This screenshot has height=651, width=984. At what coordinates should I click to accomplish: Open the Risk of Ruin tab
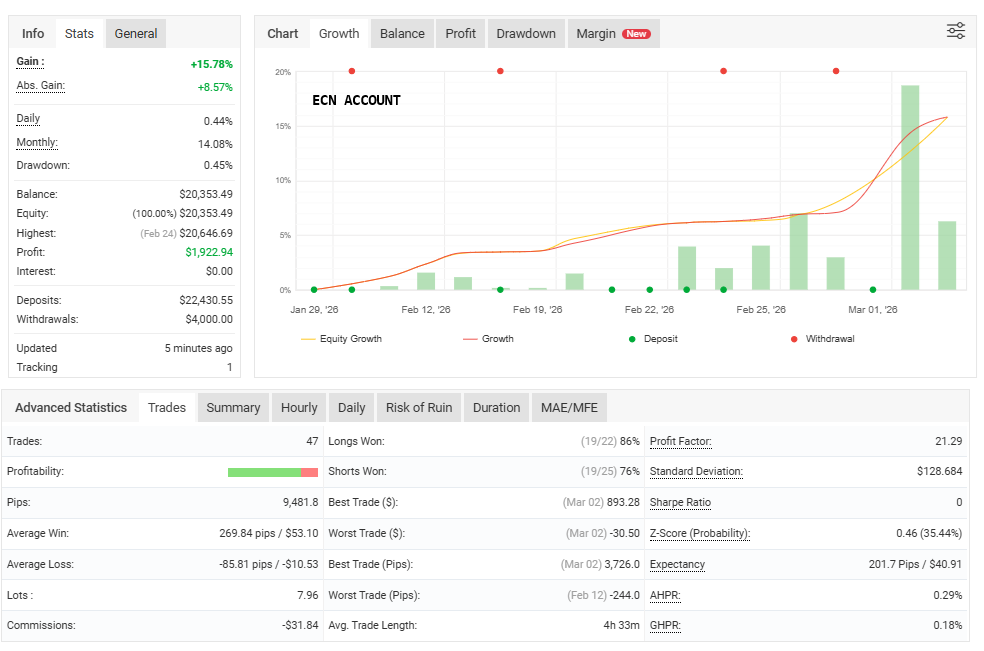(419, 407)
